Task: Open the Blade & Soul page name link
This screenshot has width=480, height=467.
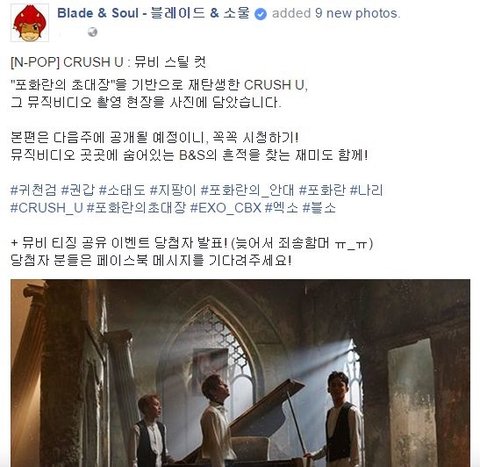Action: coord(153,13)
